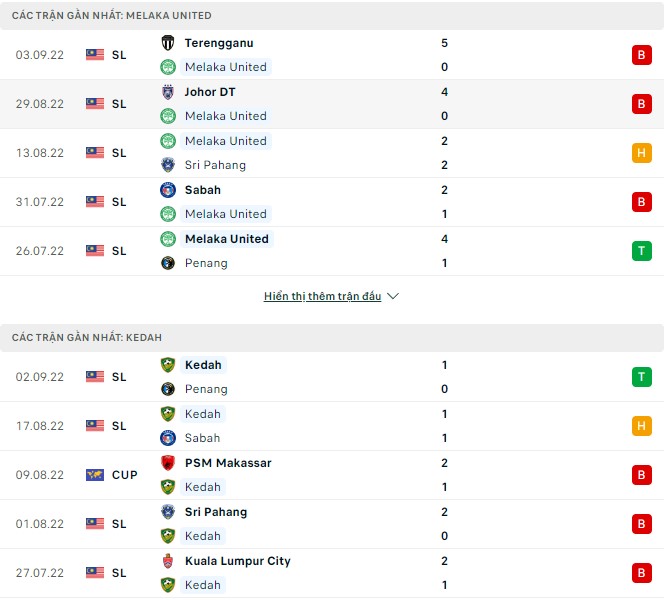667x600 pixels.
Task: Click the Sabah badge in the 31.07.22 match
Action: [x=168, y=190]
